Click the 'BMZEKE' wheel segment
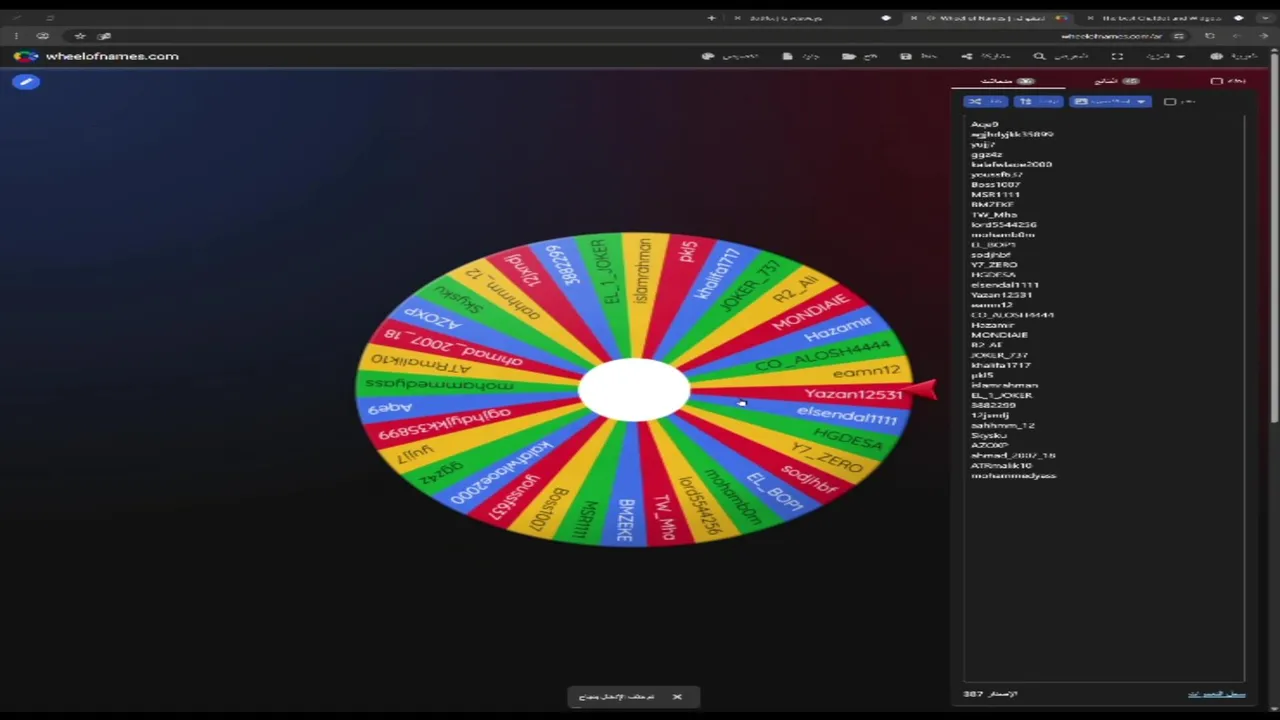Image resolution: width=1280 pixels, height=720 pixels. point(626,520)
